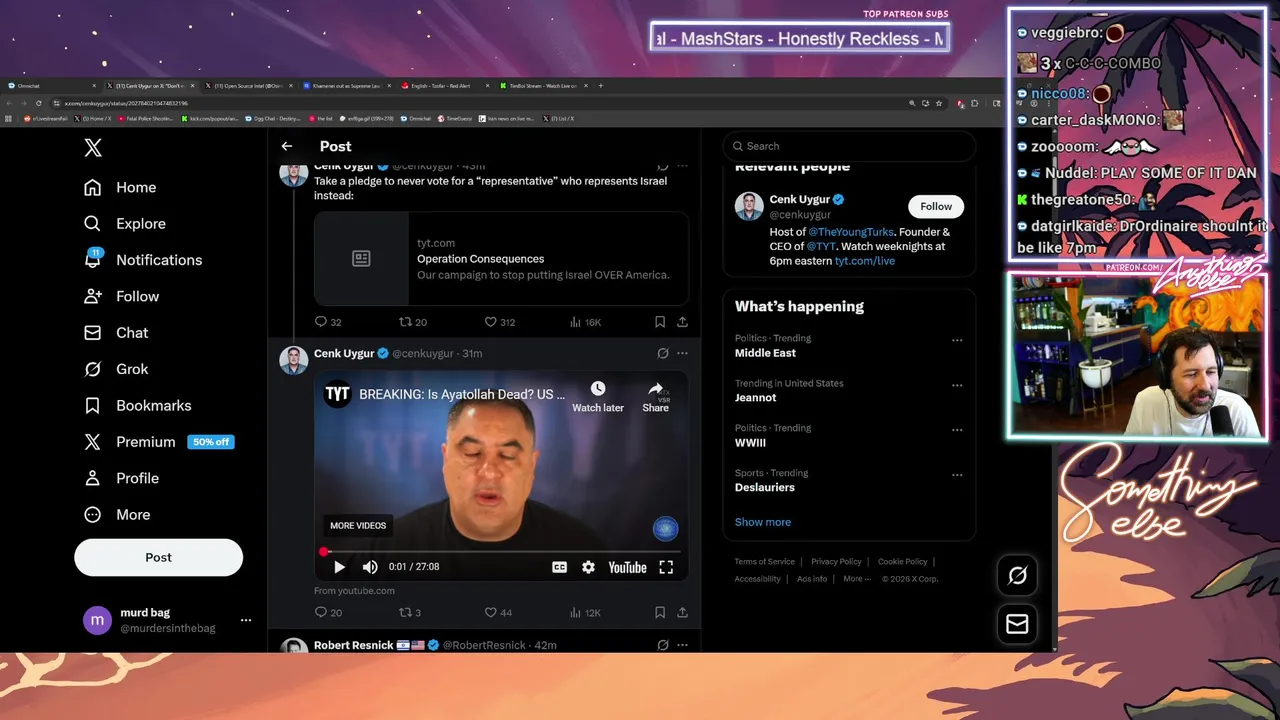Screen dimensions: 1280x720
Task: Seek on the video progress bar
Action: pos(500,551)
